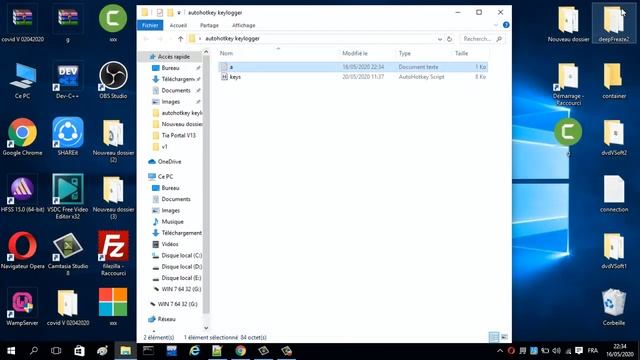640x360 pixels.
Task: Open the Accueil ribbon tab
Action: 178,25
